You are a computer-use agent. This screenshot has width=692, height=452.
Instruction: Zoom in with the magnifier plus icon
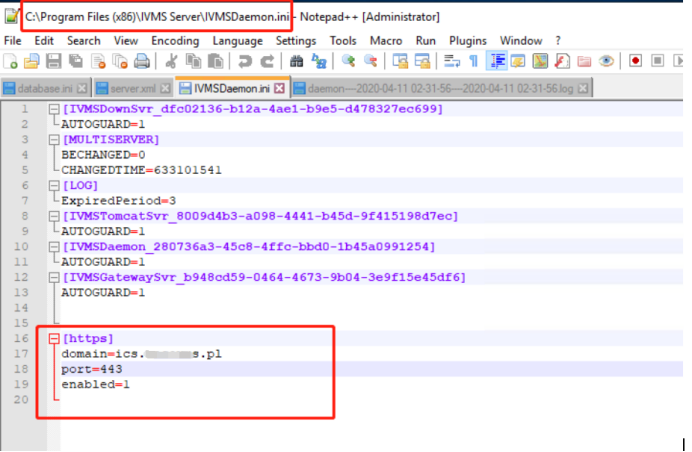pyautogui.click(x=348, y=61)
